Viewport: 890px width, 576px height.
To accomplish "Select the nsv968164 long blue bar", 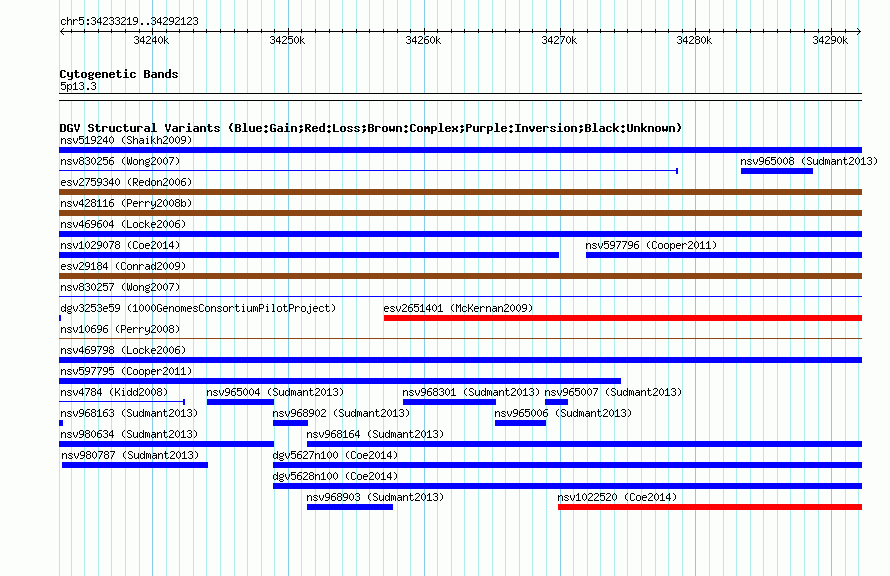I will (585, 444).
